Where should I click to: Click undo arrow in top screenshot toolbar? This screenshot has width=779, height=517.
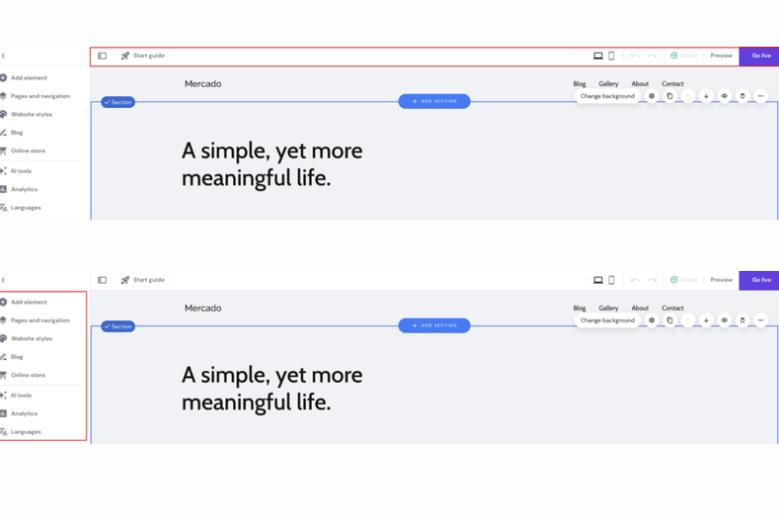pos(635,56)
